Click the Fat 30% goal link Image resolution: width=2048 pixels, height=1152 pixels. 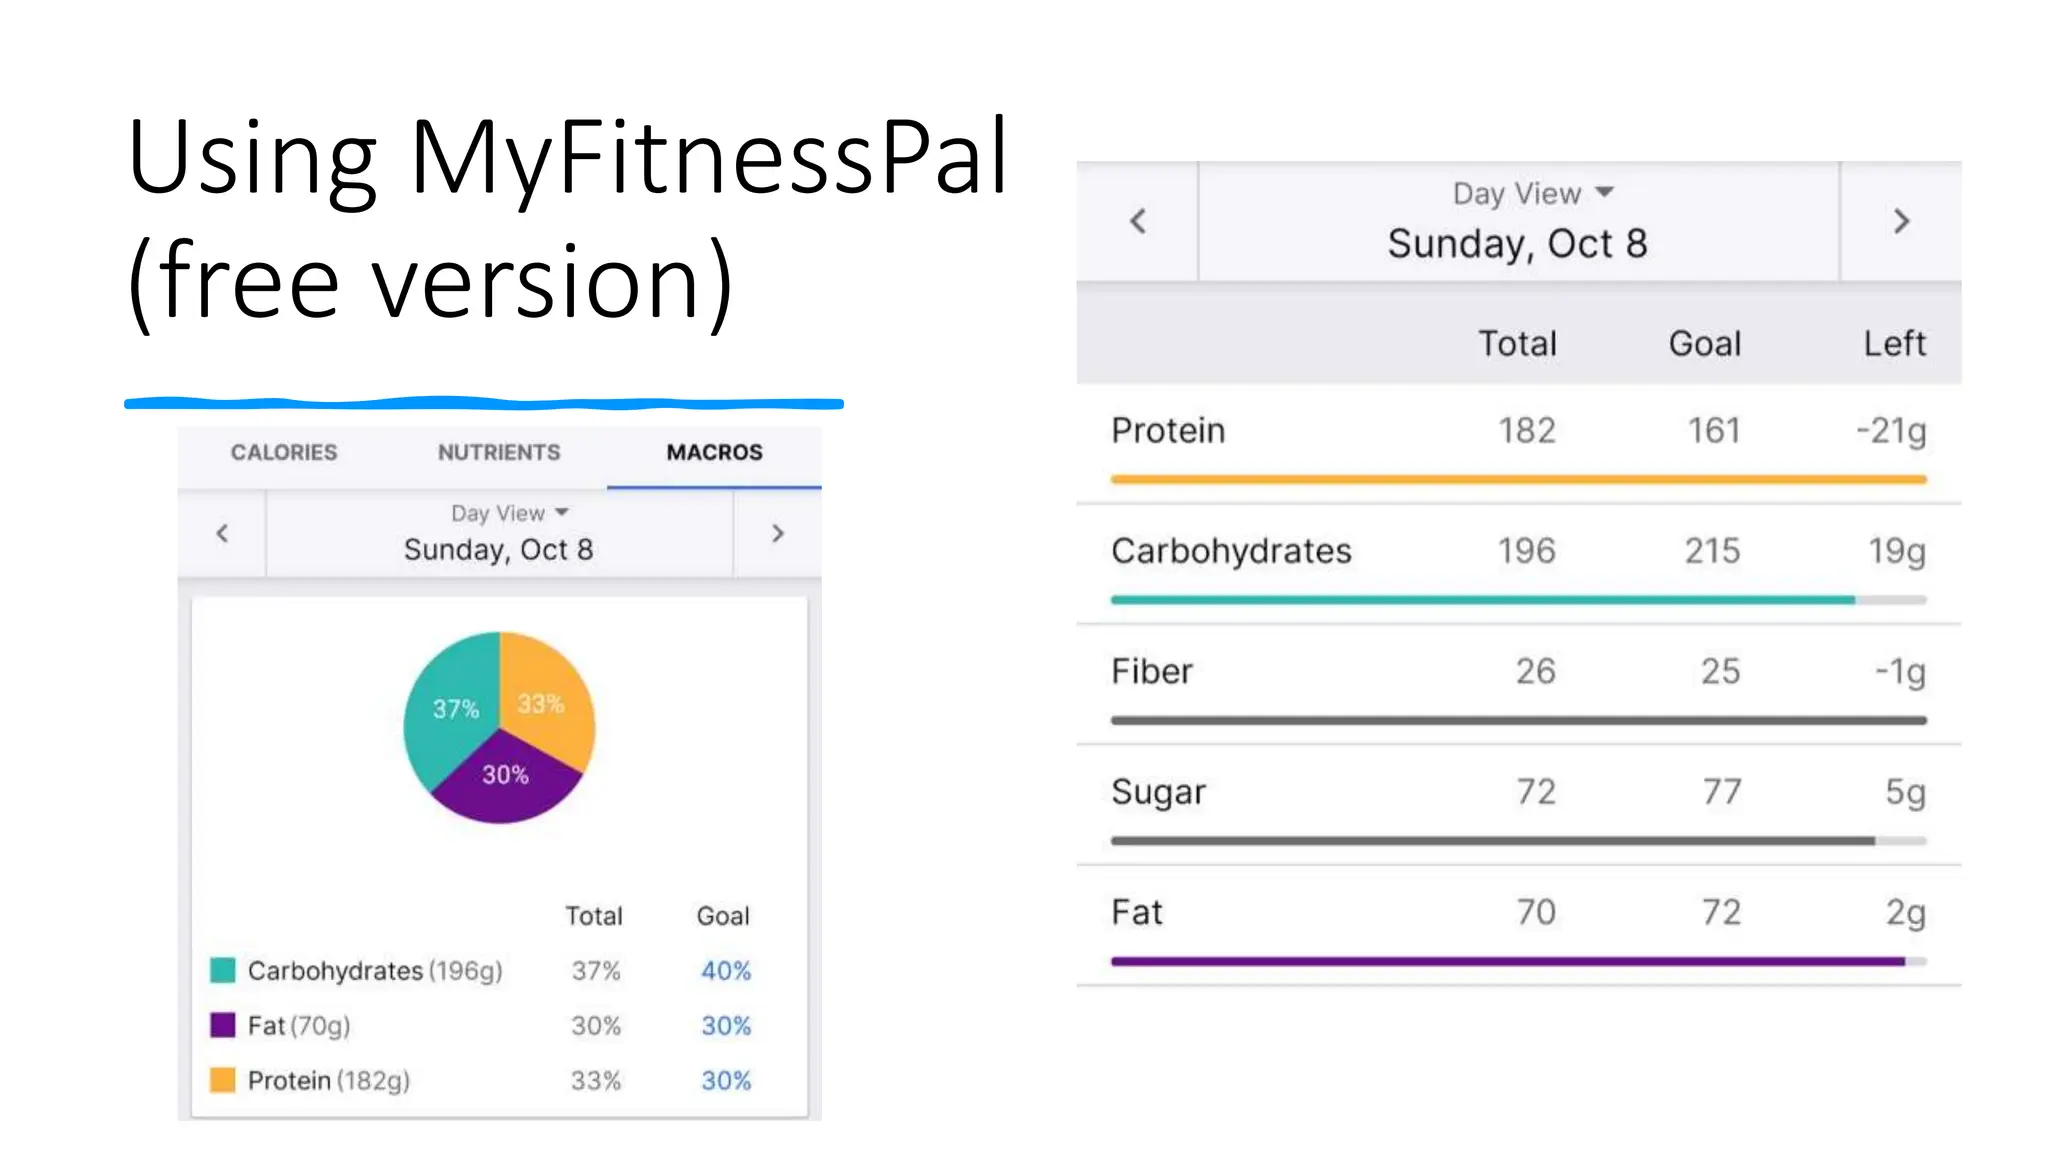click(x=725, y=1025)
